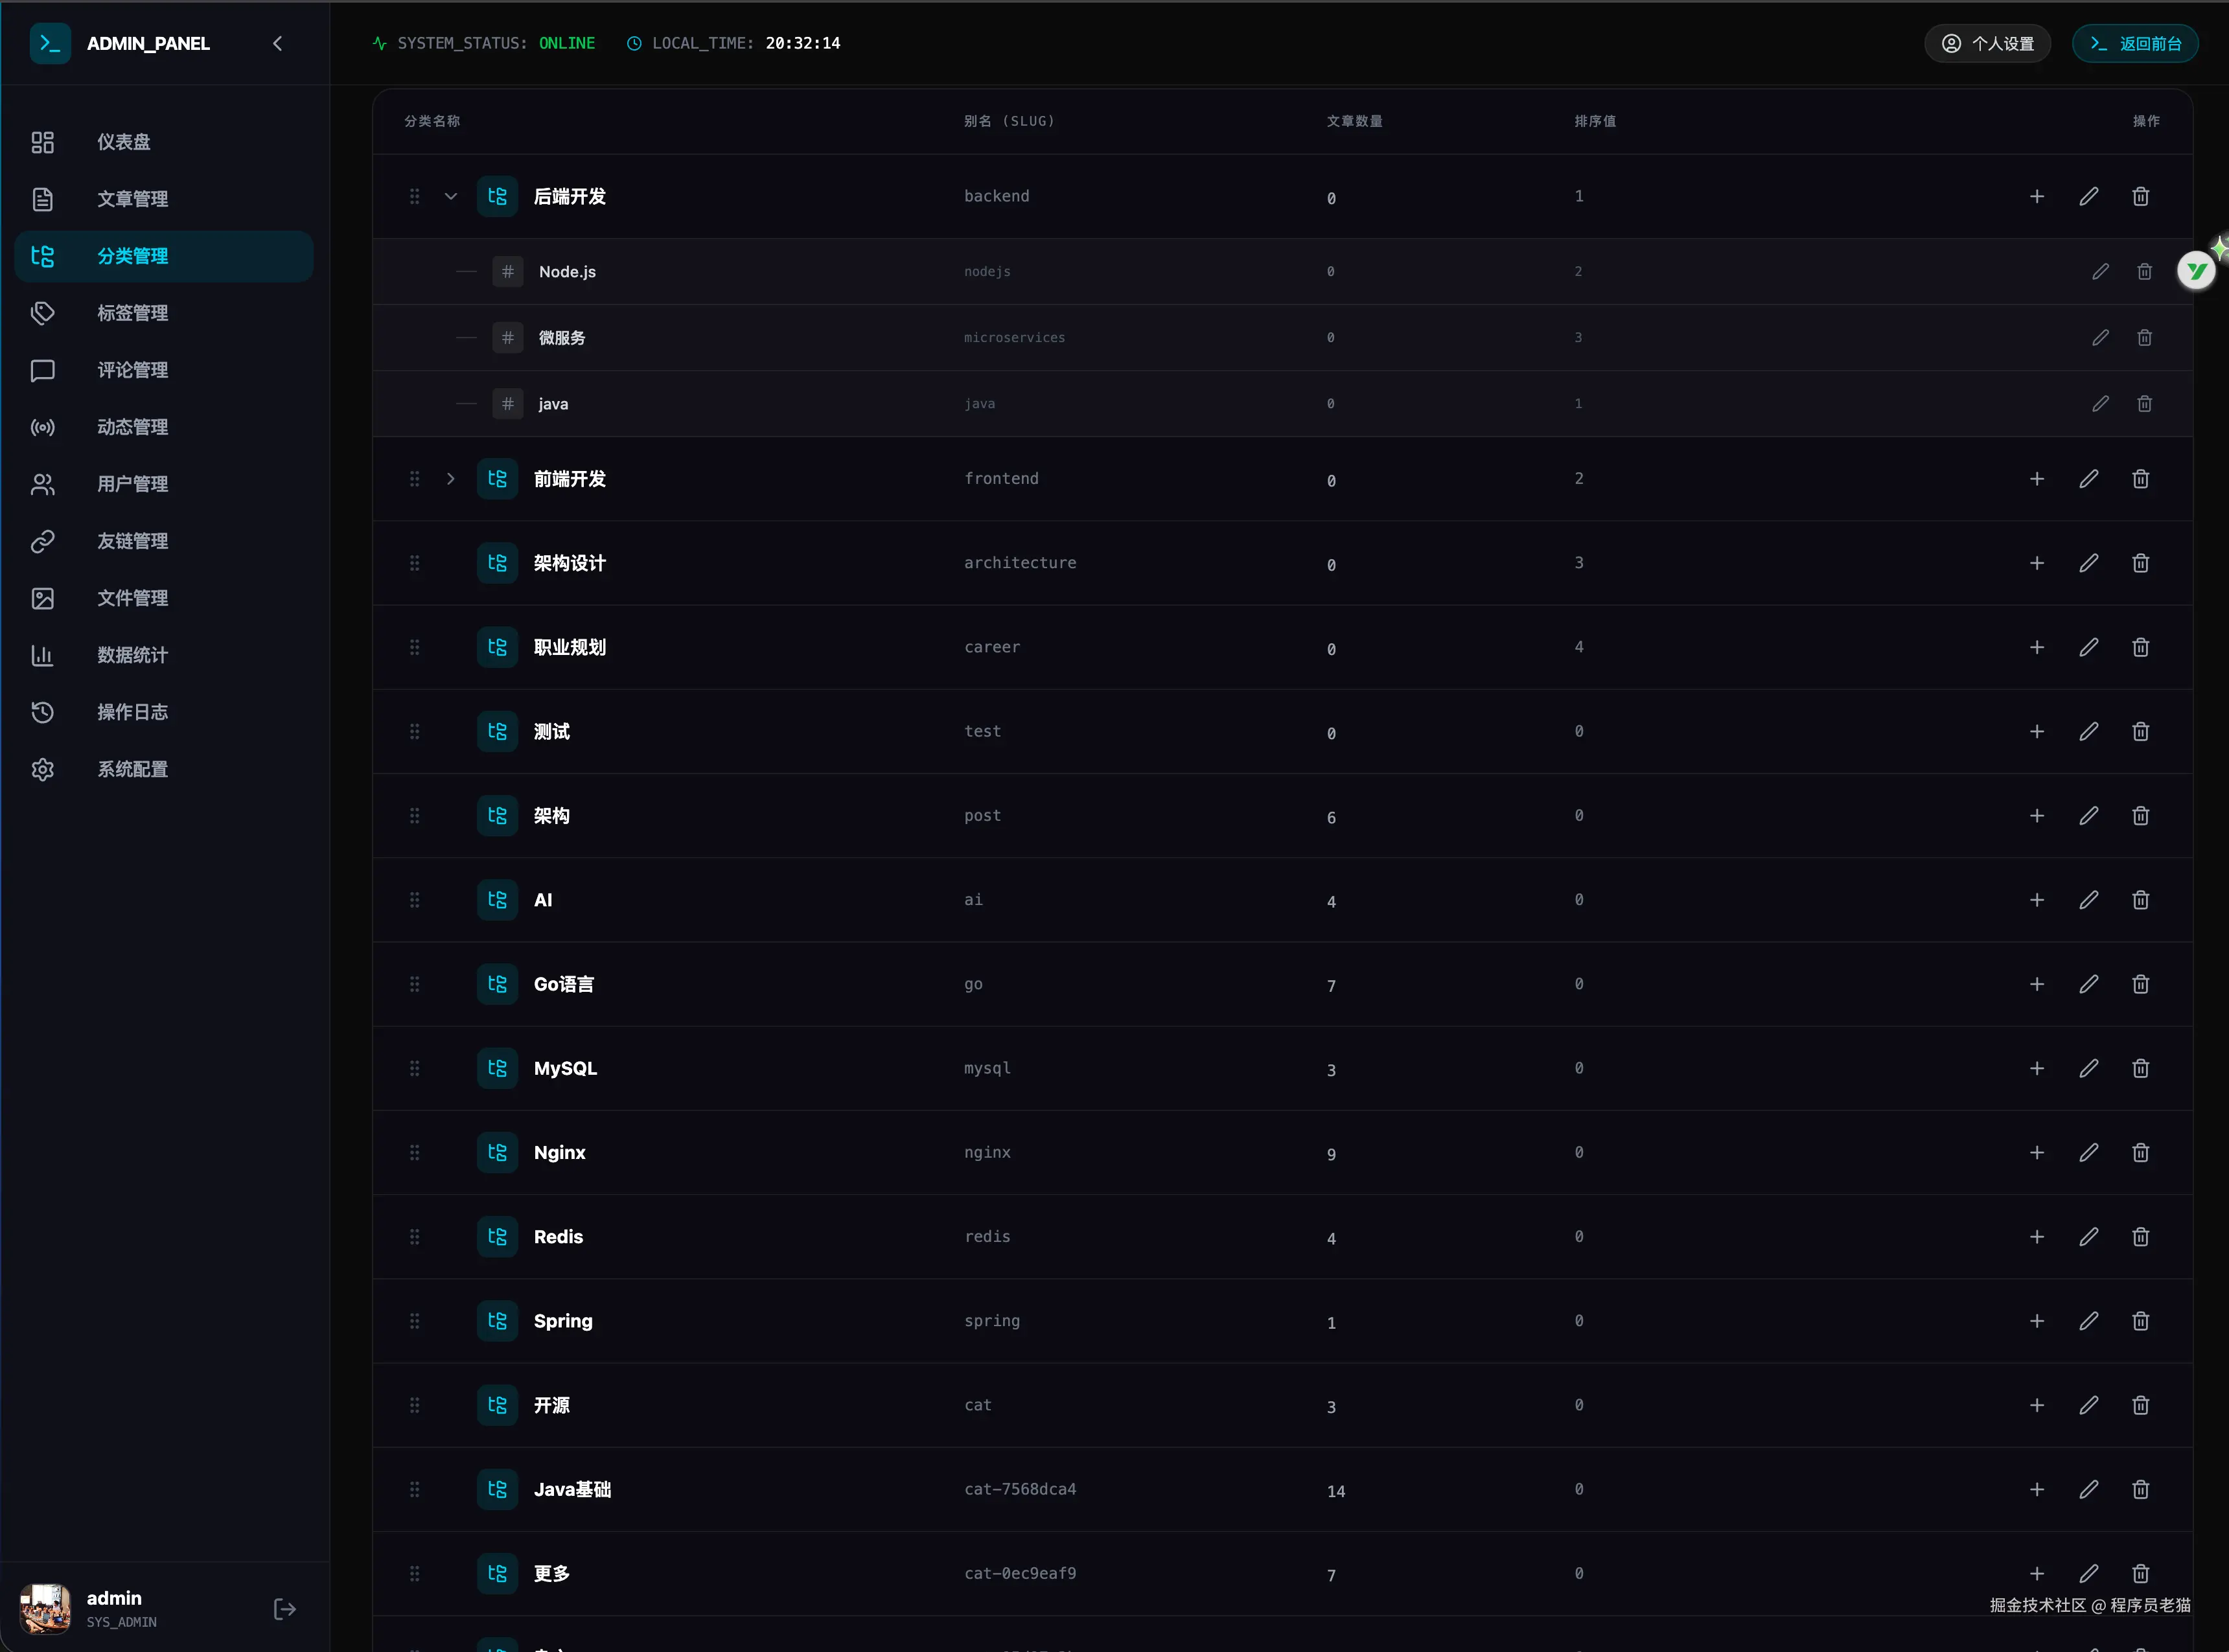Delete the Redis category
Viewport: 2229px width, 1652px height.
pyautogui.click(x=2141, y=1237)
